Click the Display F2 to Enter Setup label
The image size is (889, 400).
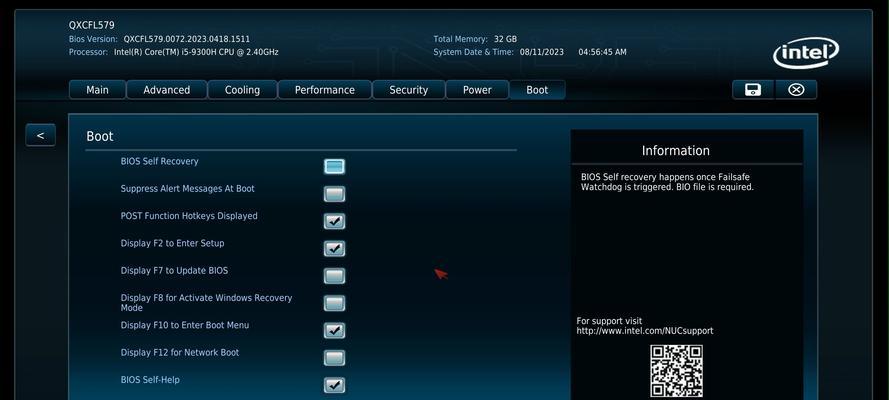tap(172, 243)
